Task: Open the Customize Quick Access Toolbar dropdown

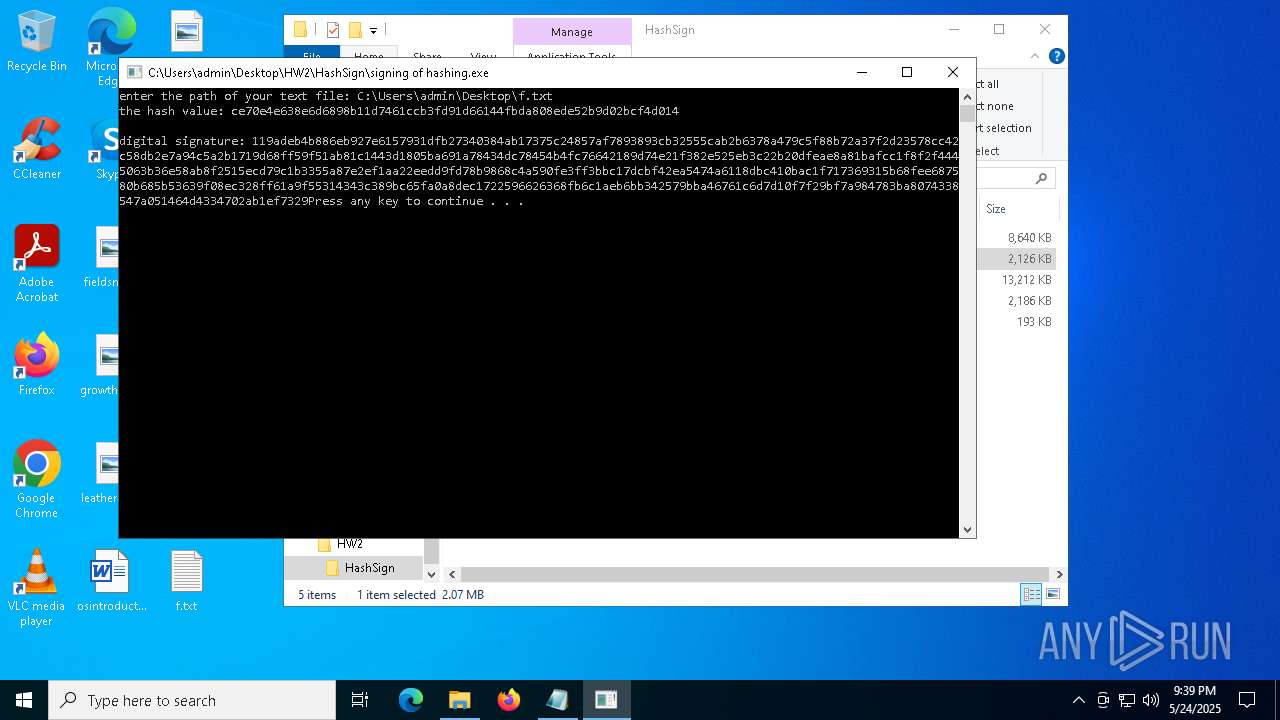Action: point(373,31)
